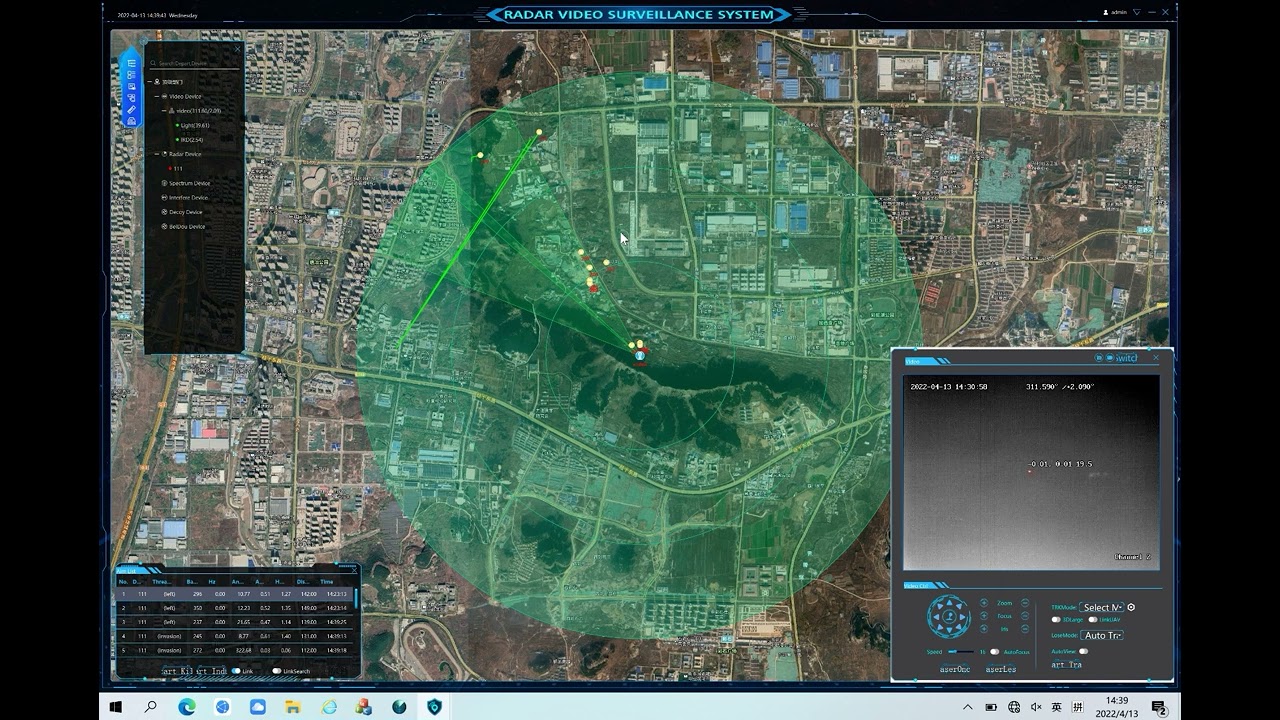Viewport: 1280px width, 720px height.
Task: Adjust the Speed slider in Video Ctrl
Action: tap(961, 652)
